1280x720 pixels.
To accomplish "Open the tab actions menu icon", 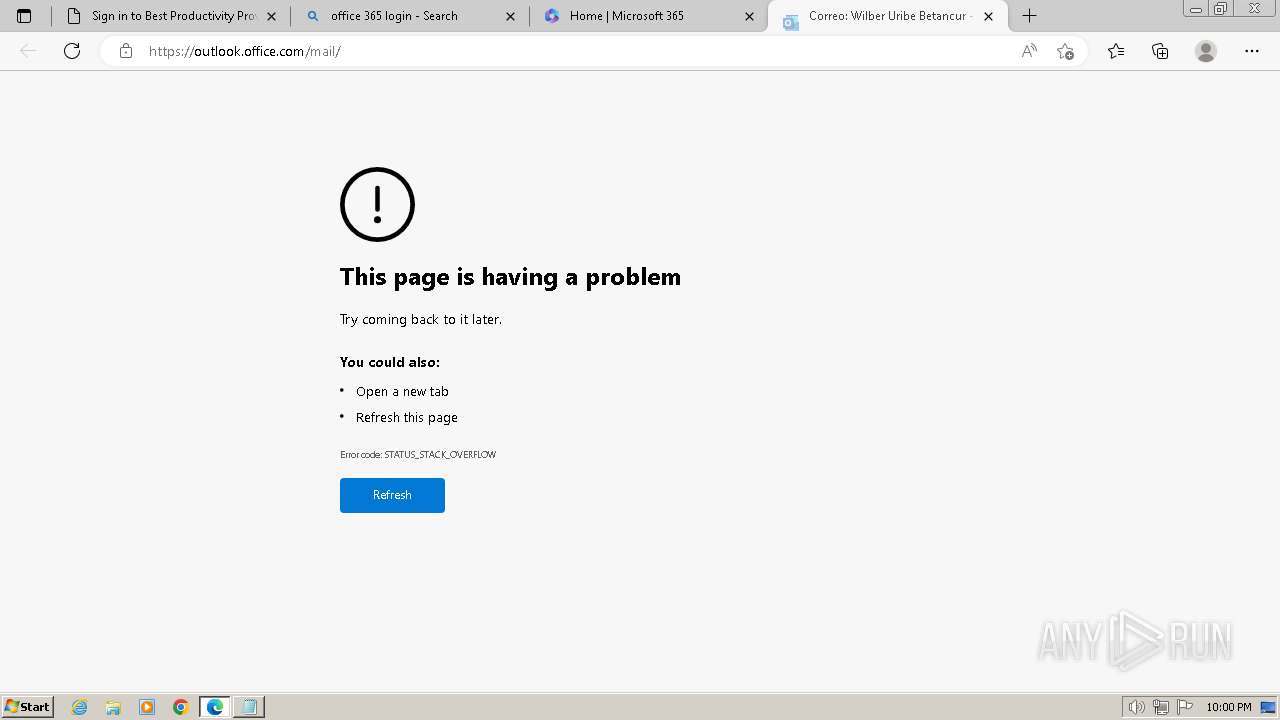I will [x=24, y=16].
